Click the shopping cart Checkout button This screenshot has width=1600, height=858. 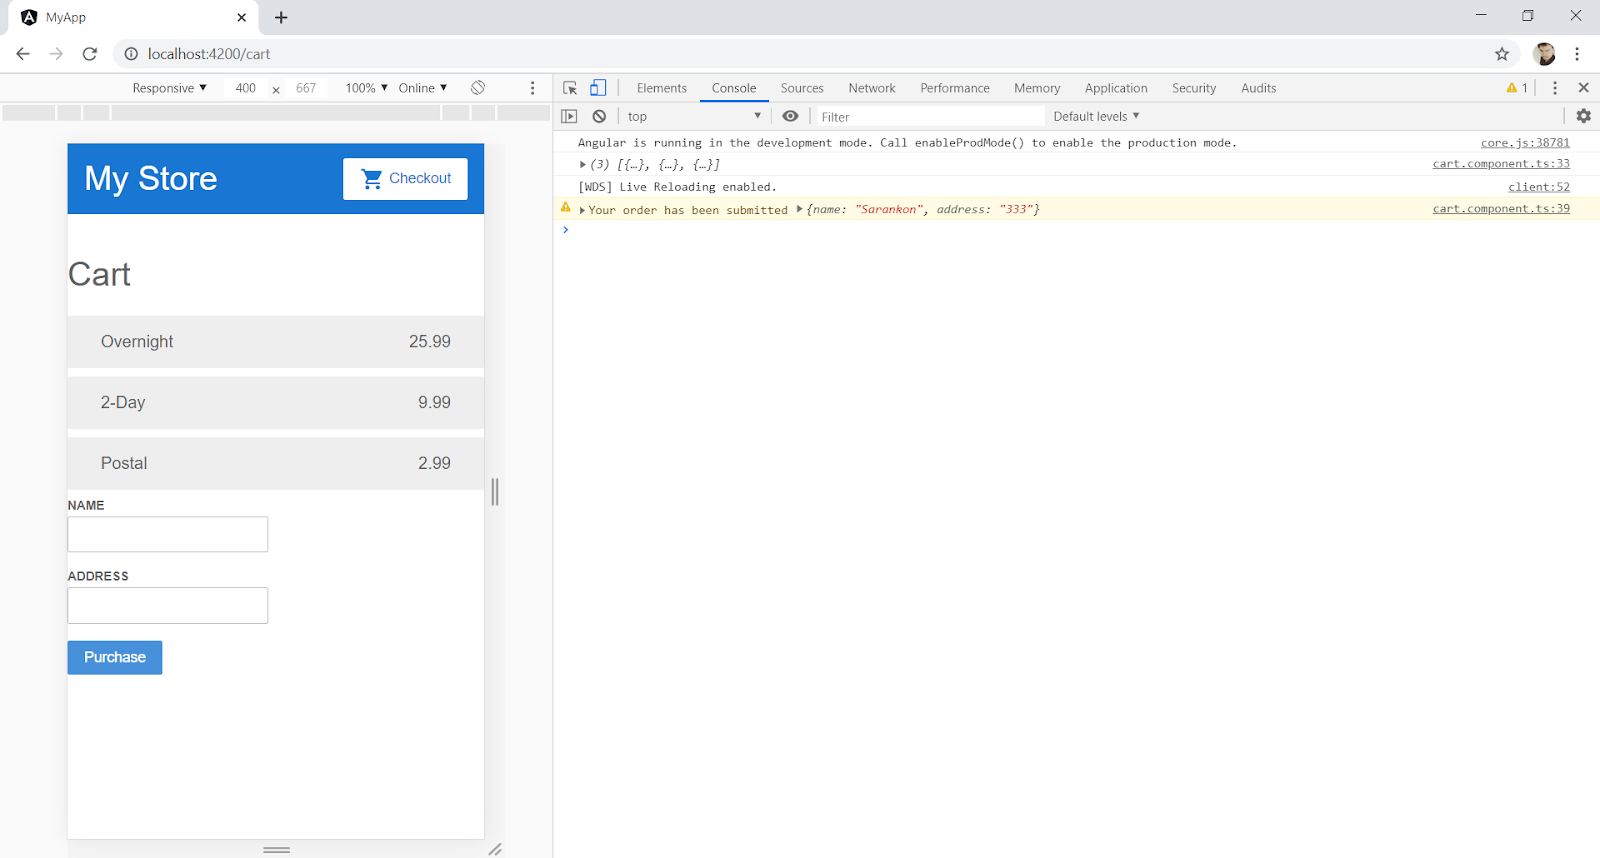click(x=405, y=179)
